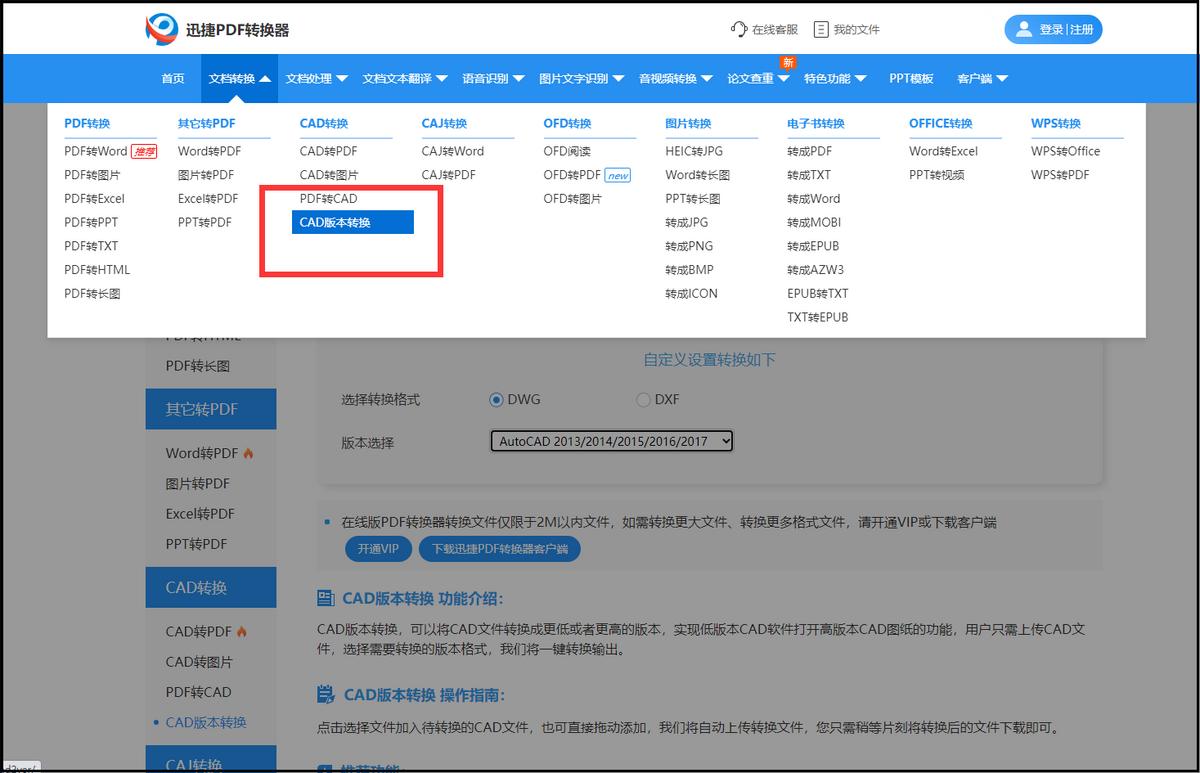Expand the 音视频转换 dropdown arrow

(707, 78)
